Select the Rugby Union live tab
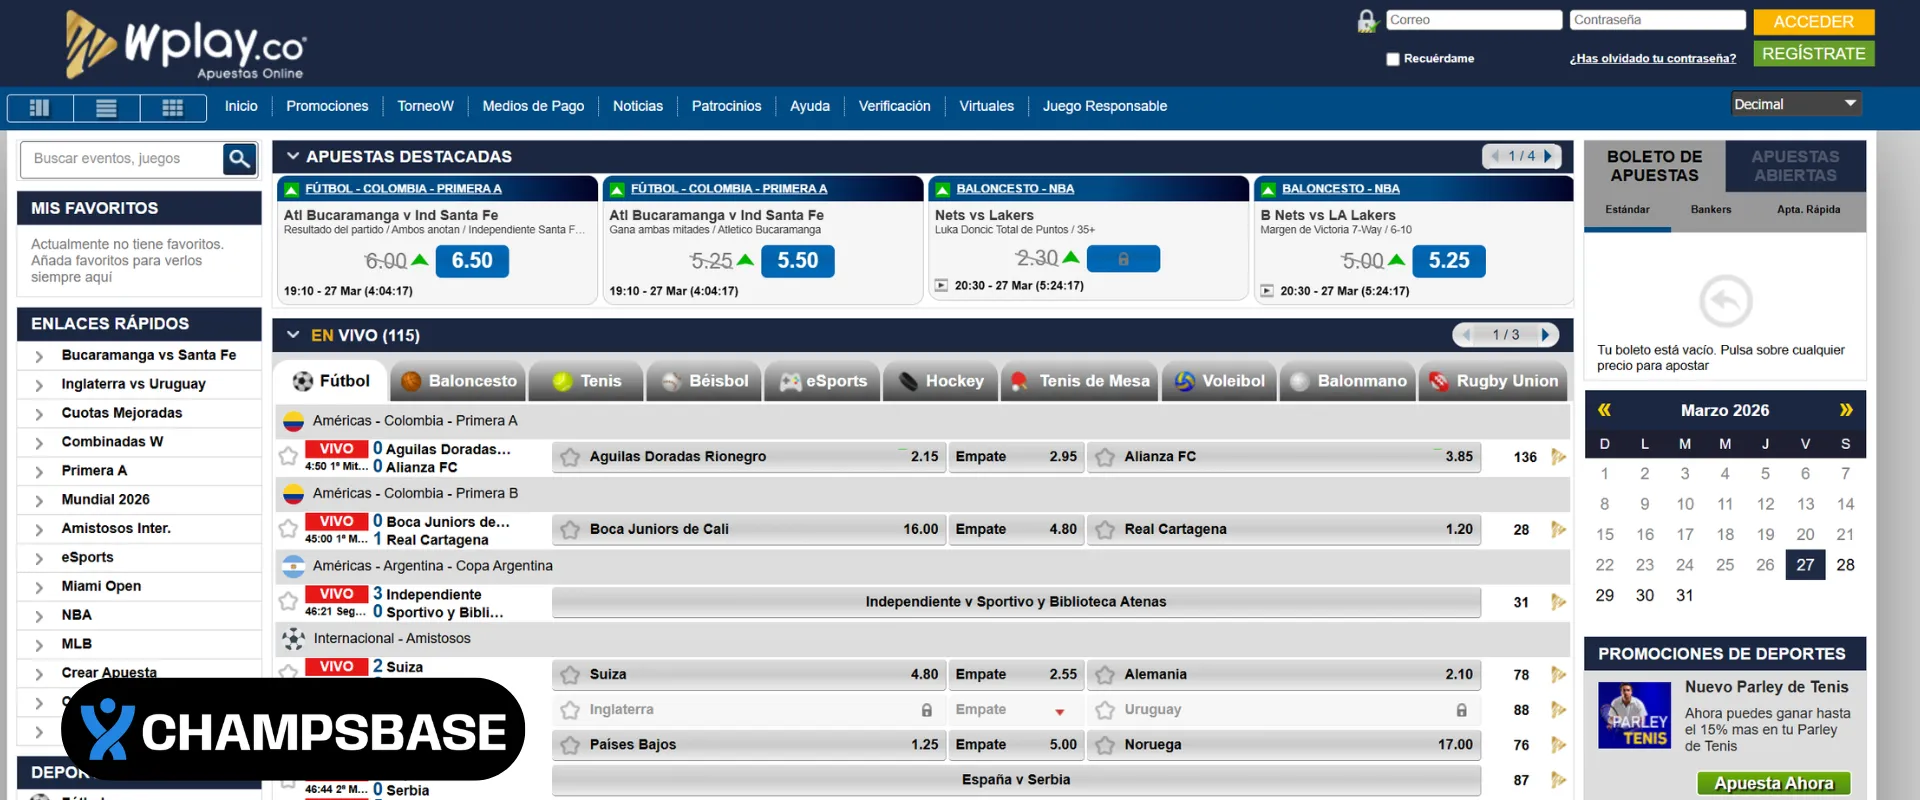 coord(1491,381)
